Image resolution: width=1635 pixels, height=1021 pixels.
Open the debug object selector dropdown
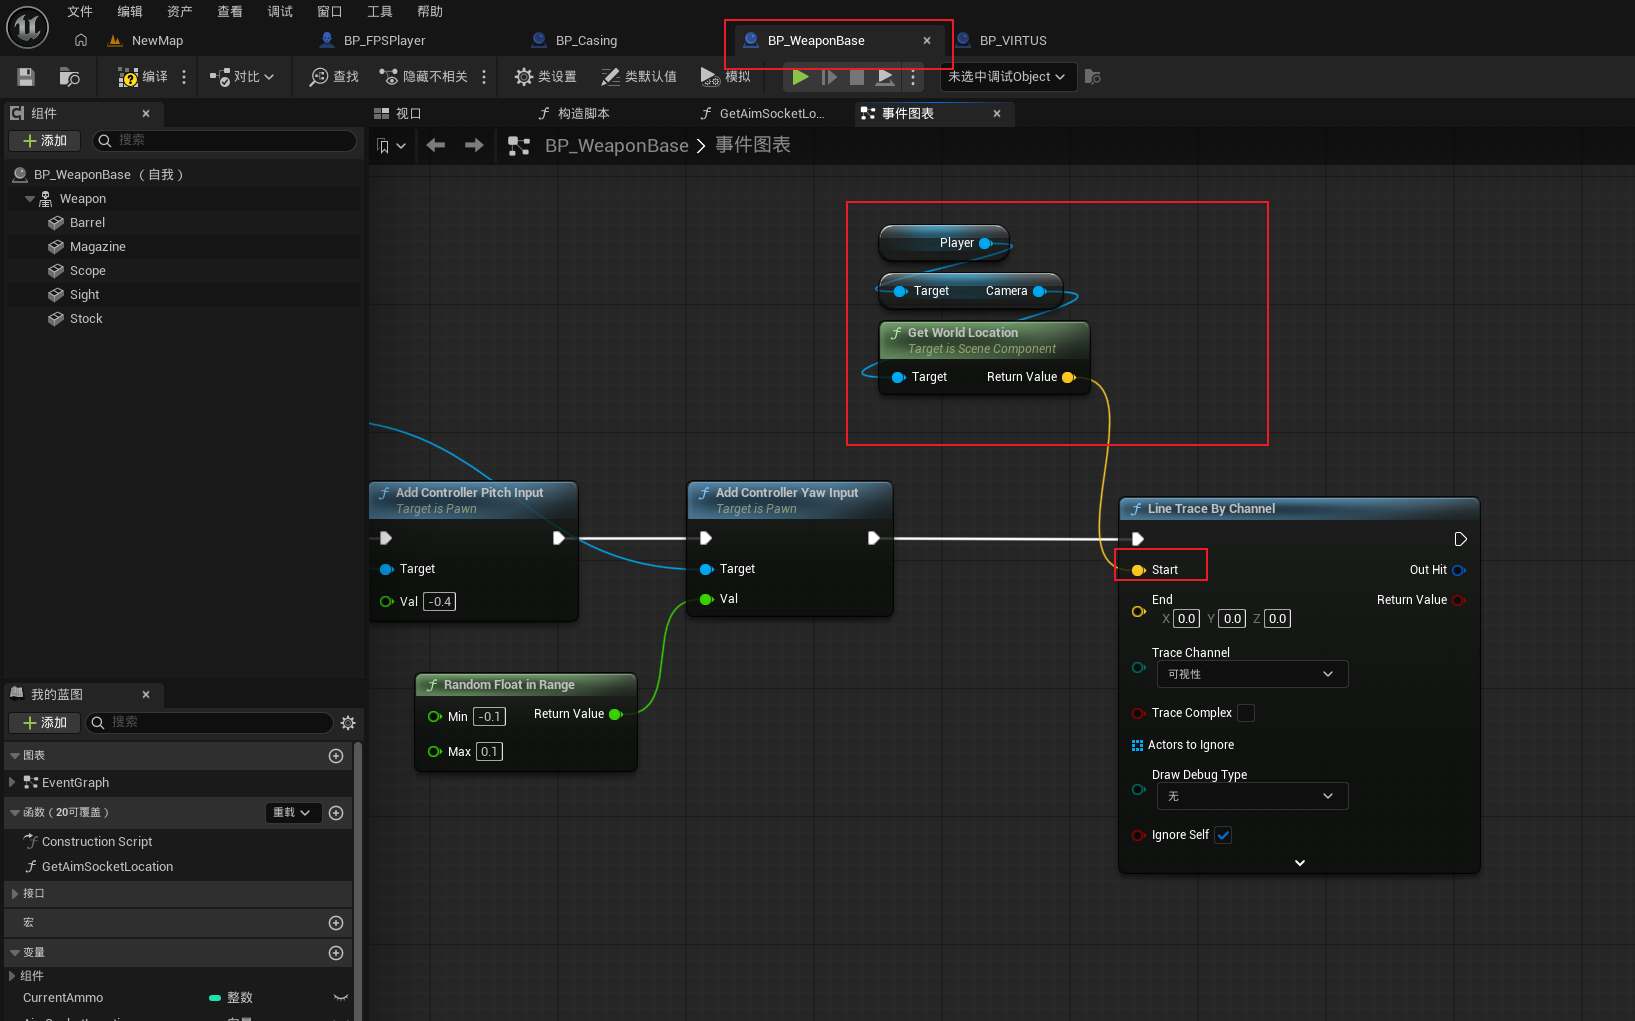(1007, 77)
